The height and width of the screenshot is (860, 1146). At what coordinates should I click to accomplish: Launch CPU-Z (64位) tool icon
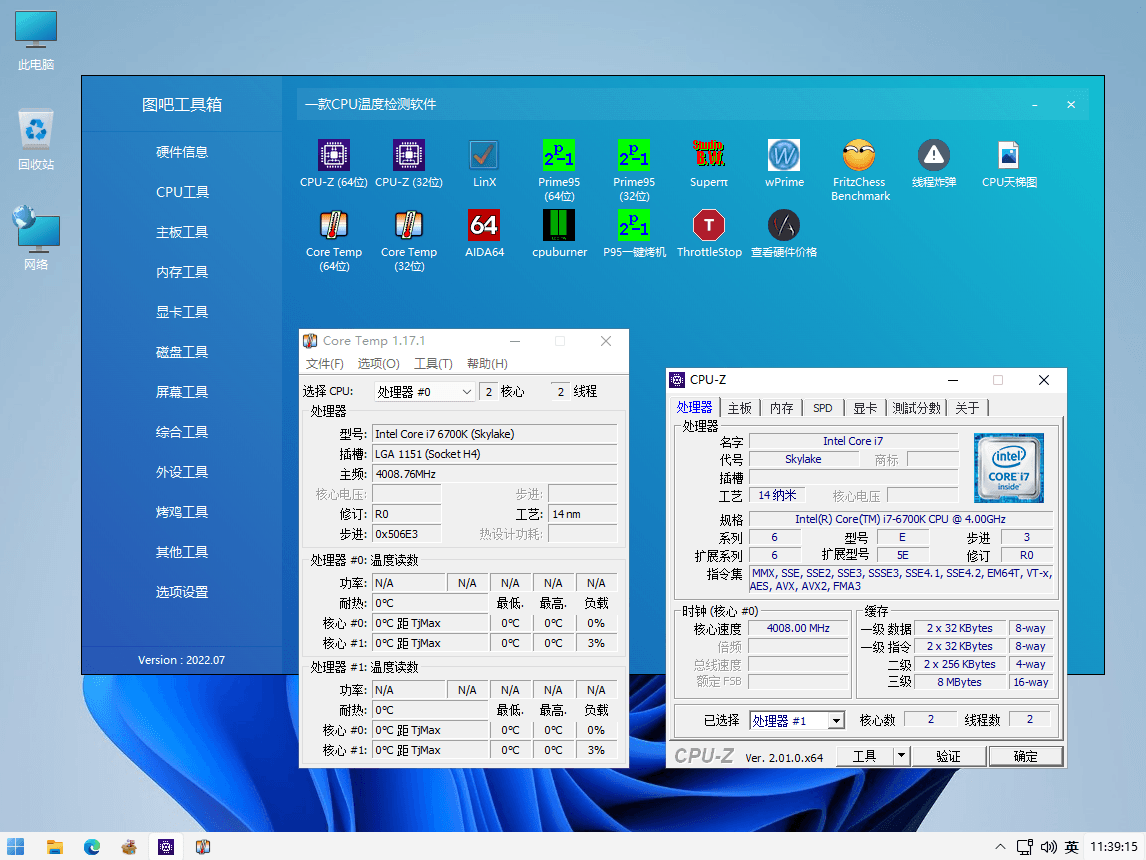(333, 155)
